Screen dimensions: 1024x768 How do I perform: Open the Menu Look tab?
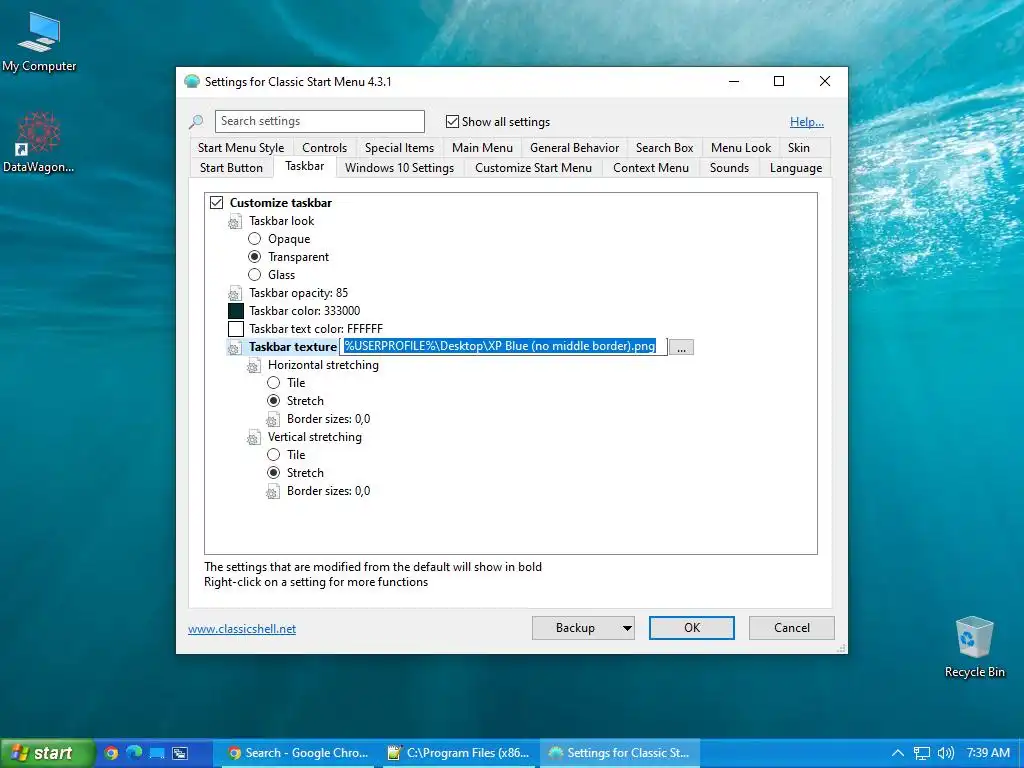(741, 148)
